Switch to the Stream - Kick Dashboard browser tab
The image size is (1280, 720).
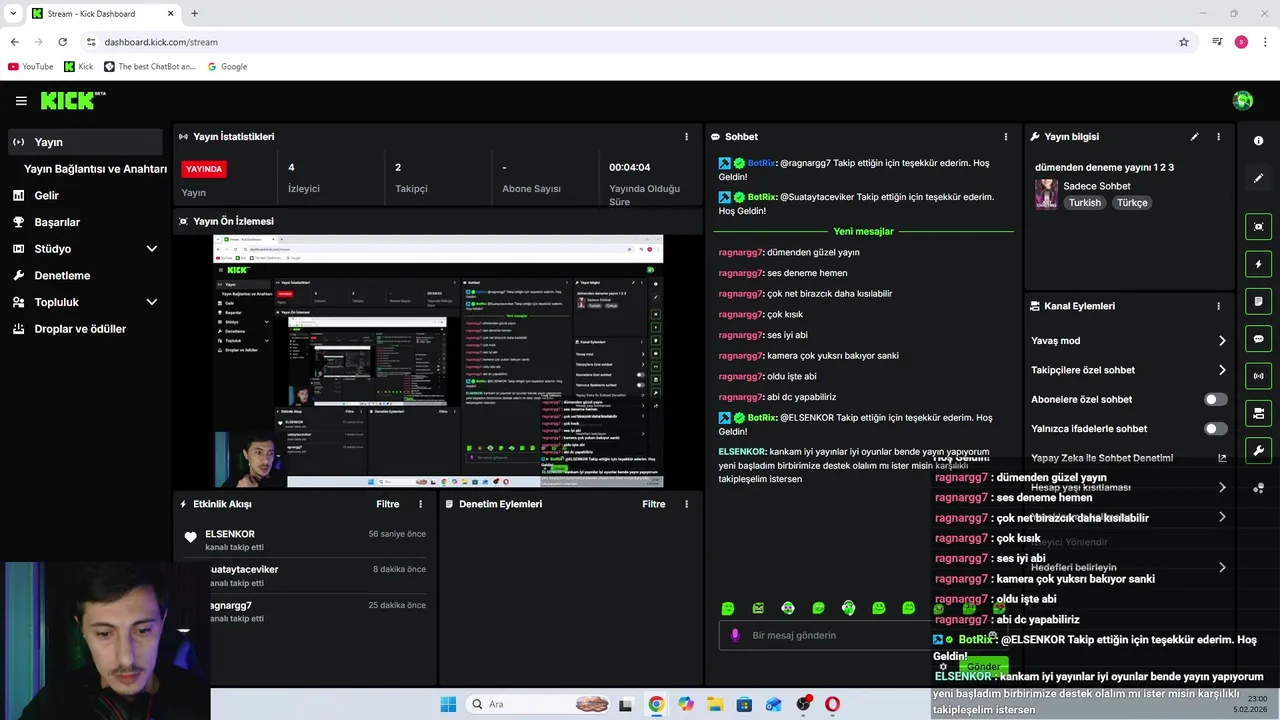pos(102,13)
